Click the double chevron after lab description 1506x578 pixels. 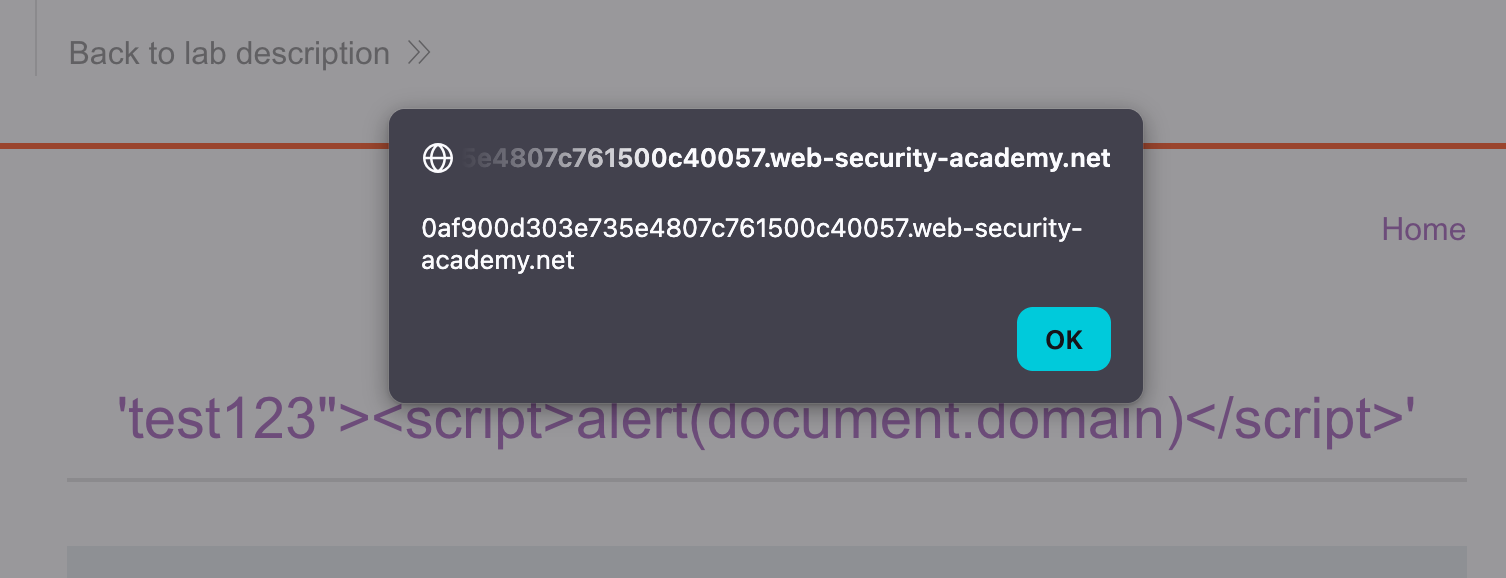(419, 53)
